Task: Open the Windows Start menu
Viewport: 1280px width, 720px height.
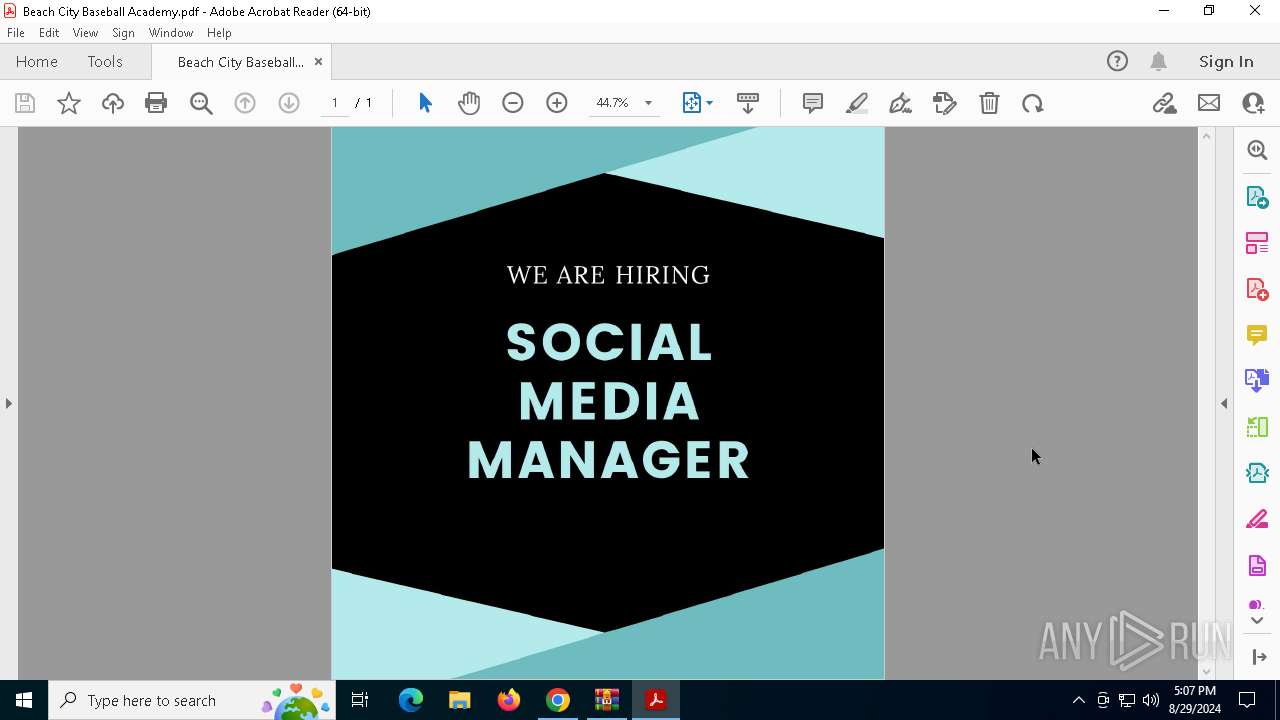Action: tap(24, 700)
